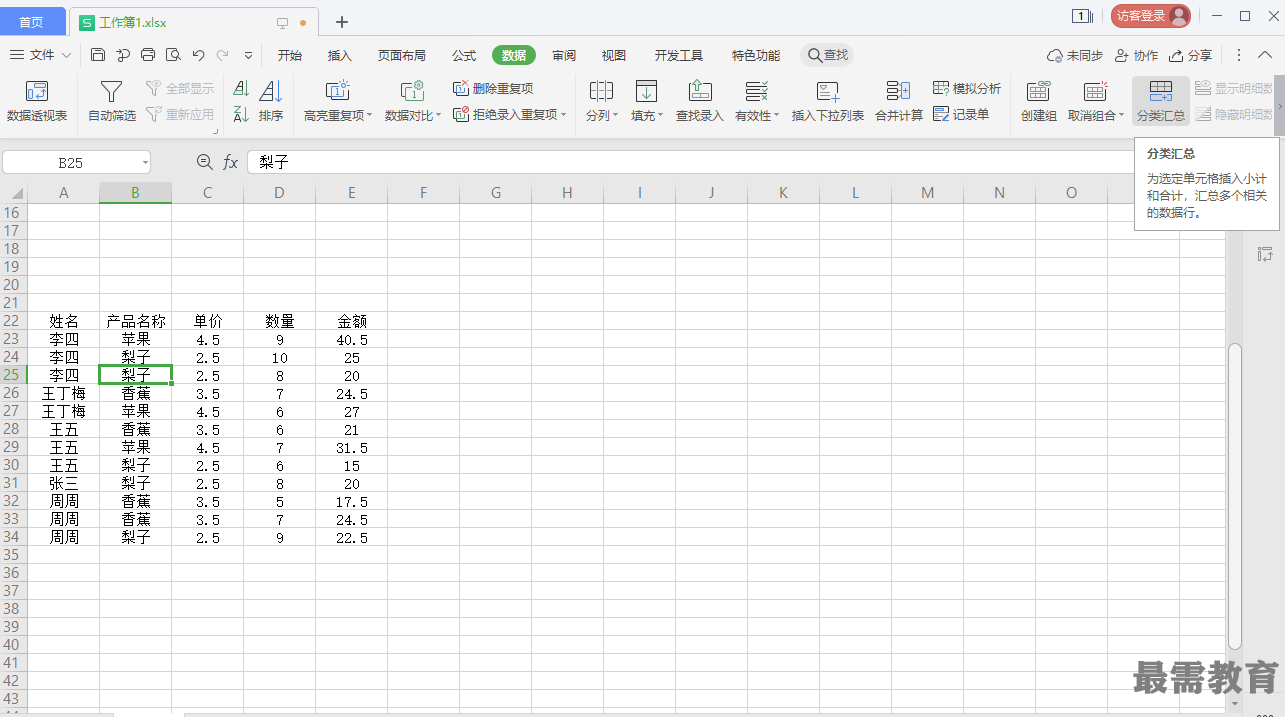Open the 记录单 record form
Screen dimensions: 1285x717
pos(961,115)
